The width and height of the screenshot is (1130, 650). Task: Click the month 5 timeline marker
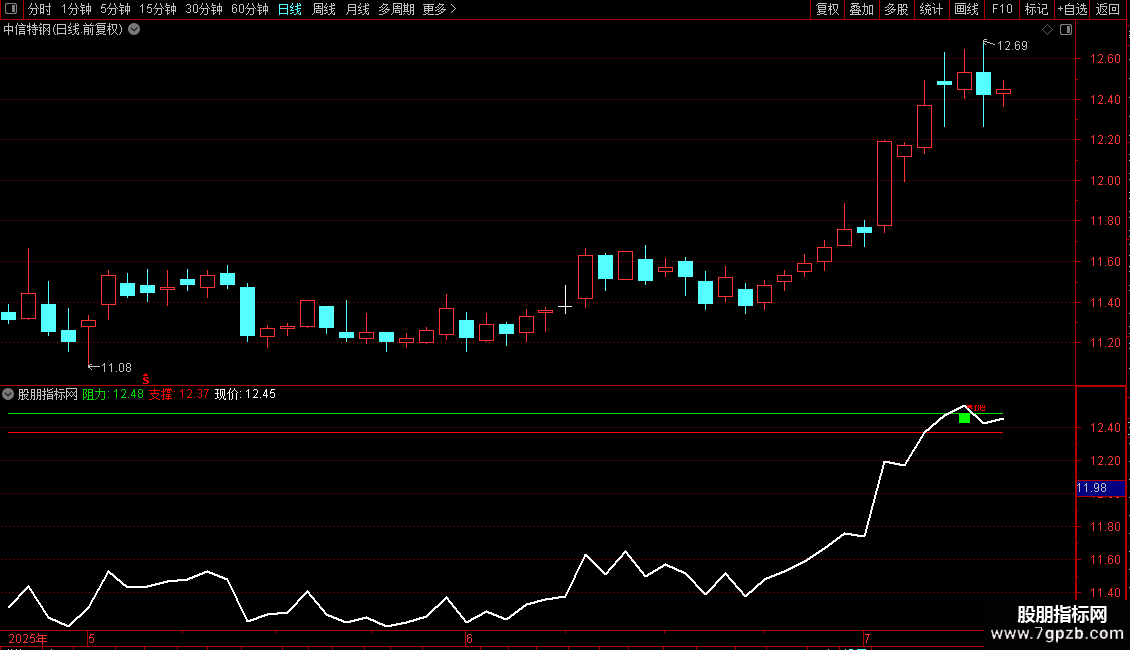(x=92, y=638)
